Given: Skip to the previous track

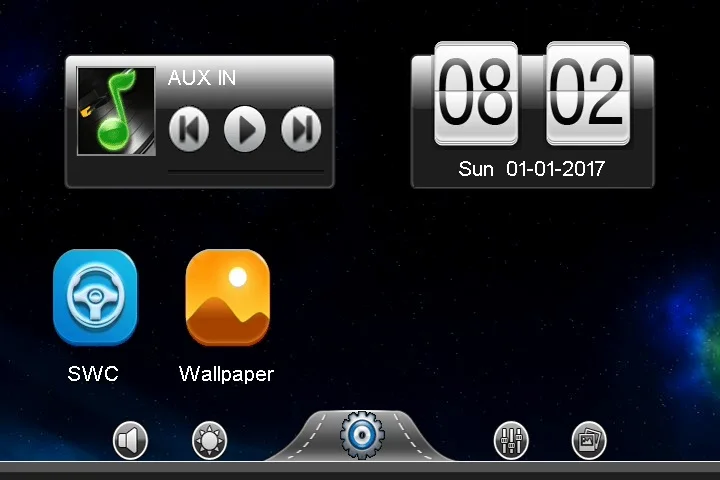Looking at the screenshot, I should tap(189, 129).
